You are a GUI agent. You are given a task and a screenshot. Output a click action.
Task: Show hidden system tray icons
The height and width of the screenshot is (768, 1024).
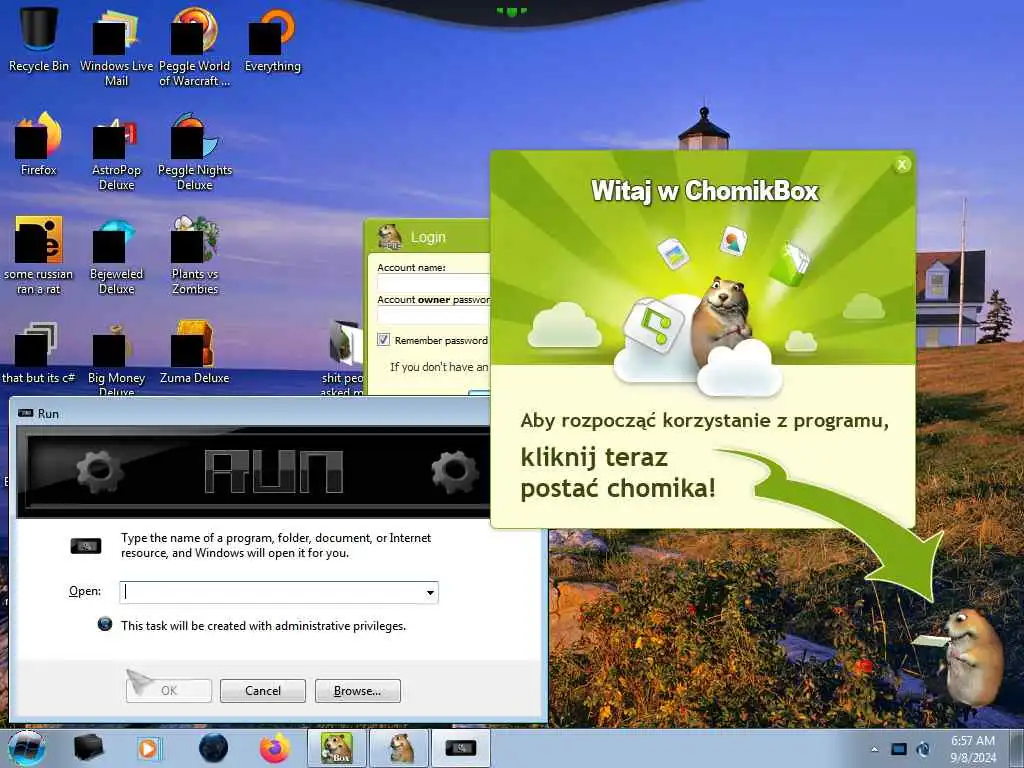click(874, 749)
